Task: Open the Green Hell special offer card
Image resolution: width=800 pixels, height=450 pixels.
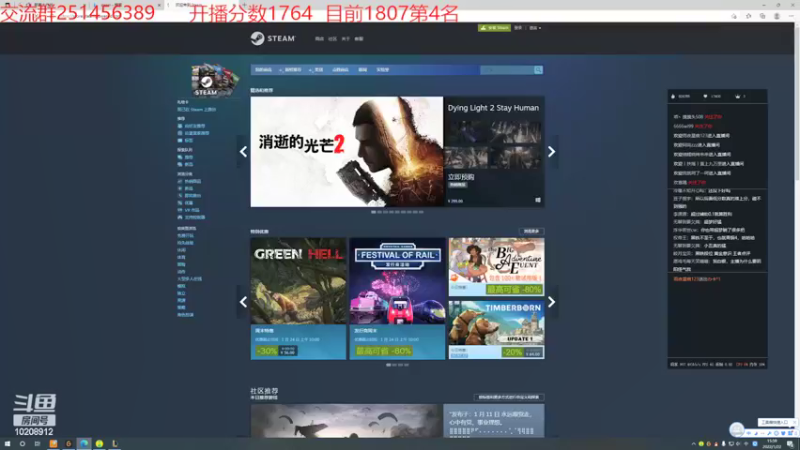Action: coord(298,298)
